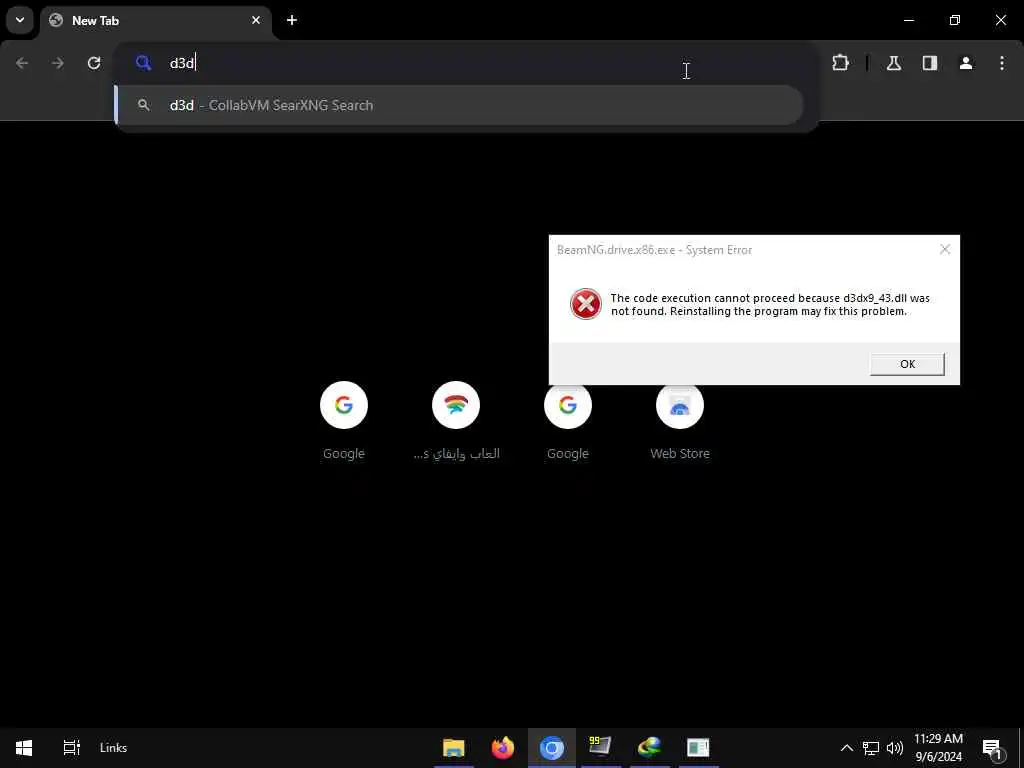
Task: Reload the current page
Action: [94, 63]
